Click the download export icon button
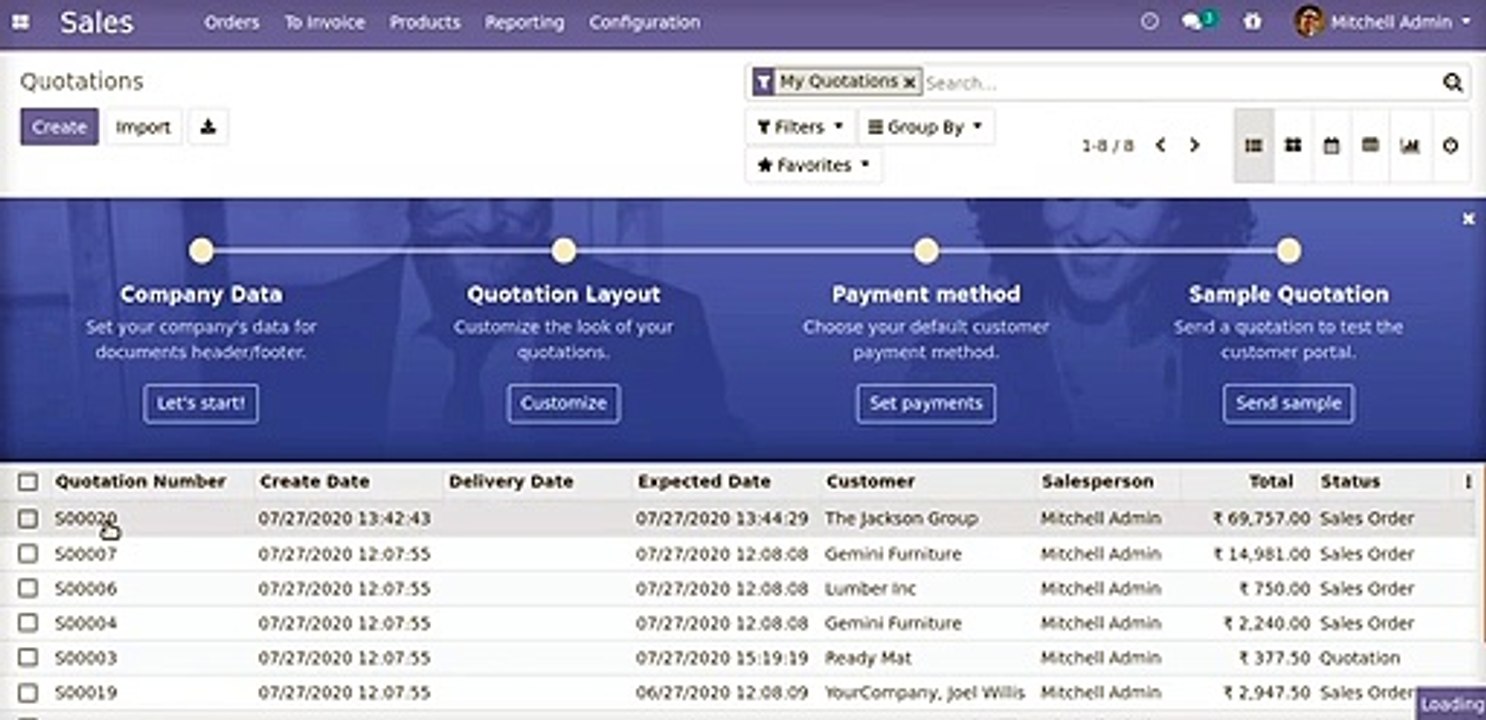The image size is (1486, 720). (x=208, y=127)
